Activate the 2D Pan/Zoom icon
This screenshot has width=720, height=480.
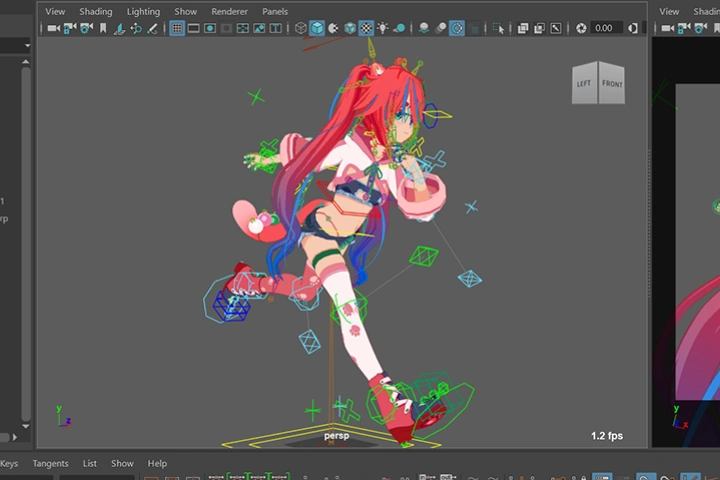[136, 28]
